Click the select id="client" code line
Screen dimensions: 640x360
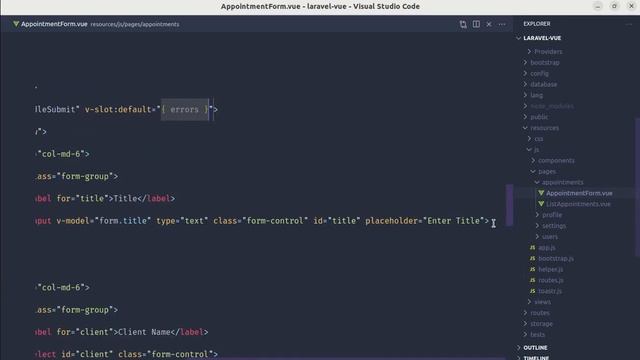tap(127, 354)
